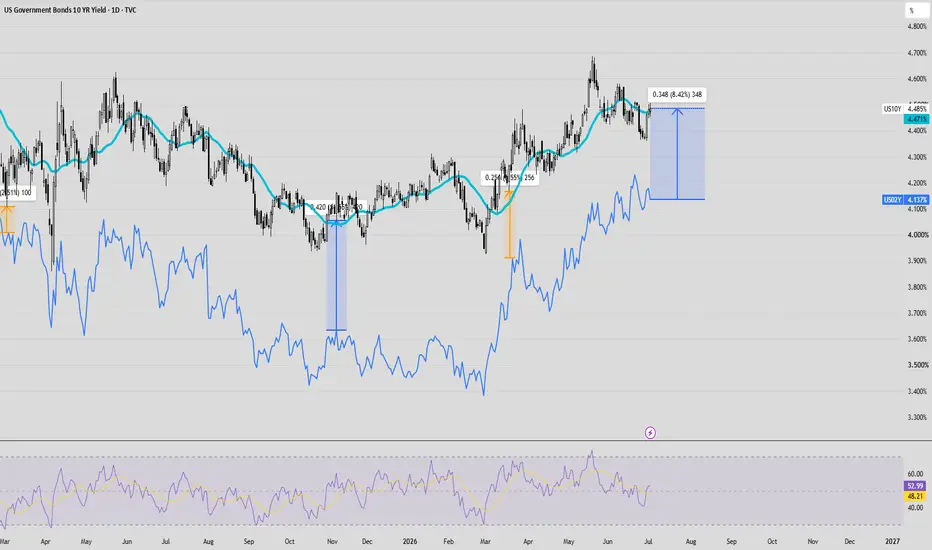Image resolution: width=932 pixels, height=550 pixels.
Task: Click the 4.300% price scale label
Action: 916,157
